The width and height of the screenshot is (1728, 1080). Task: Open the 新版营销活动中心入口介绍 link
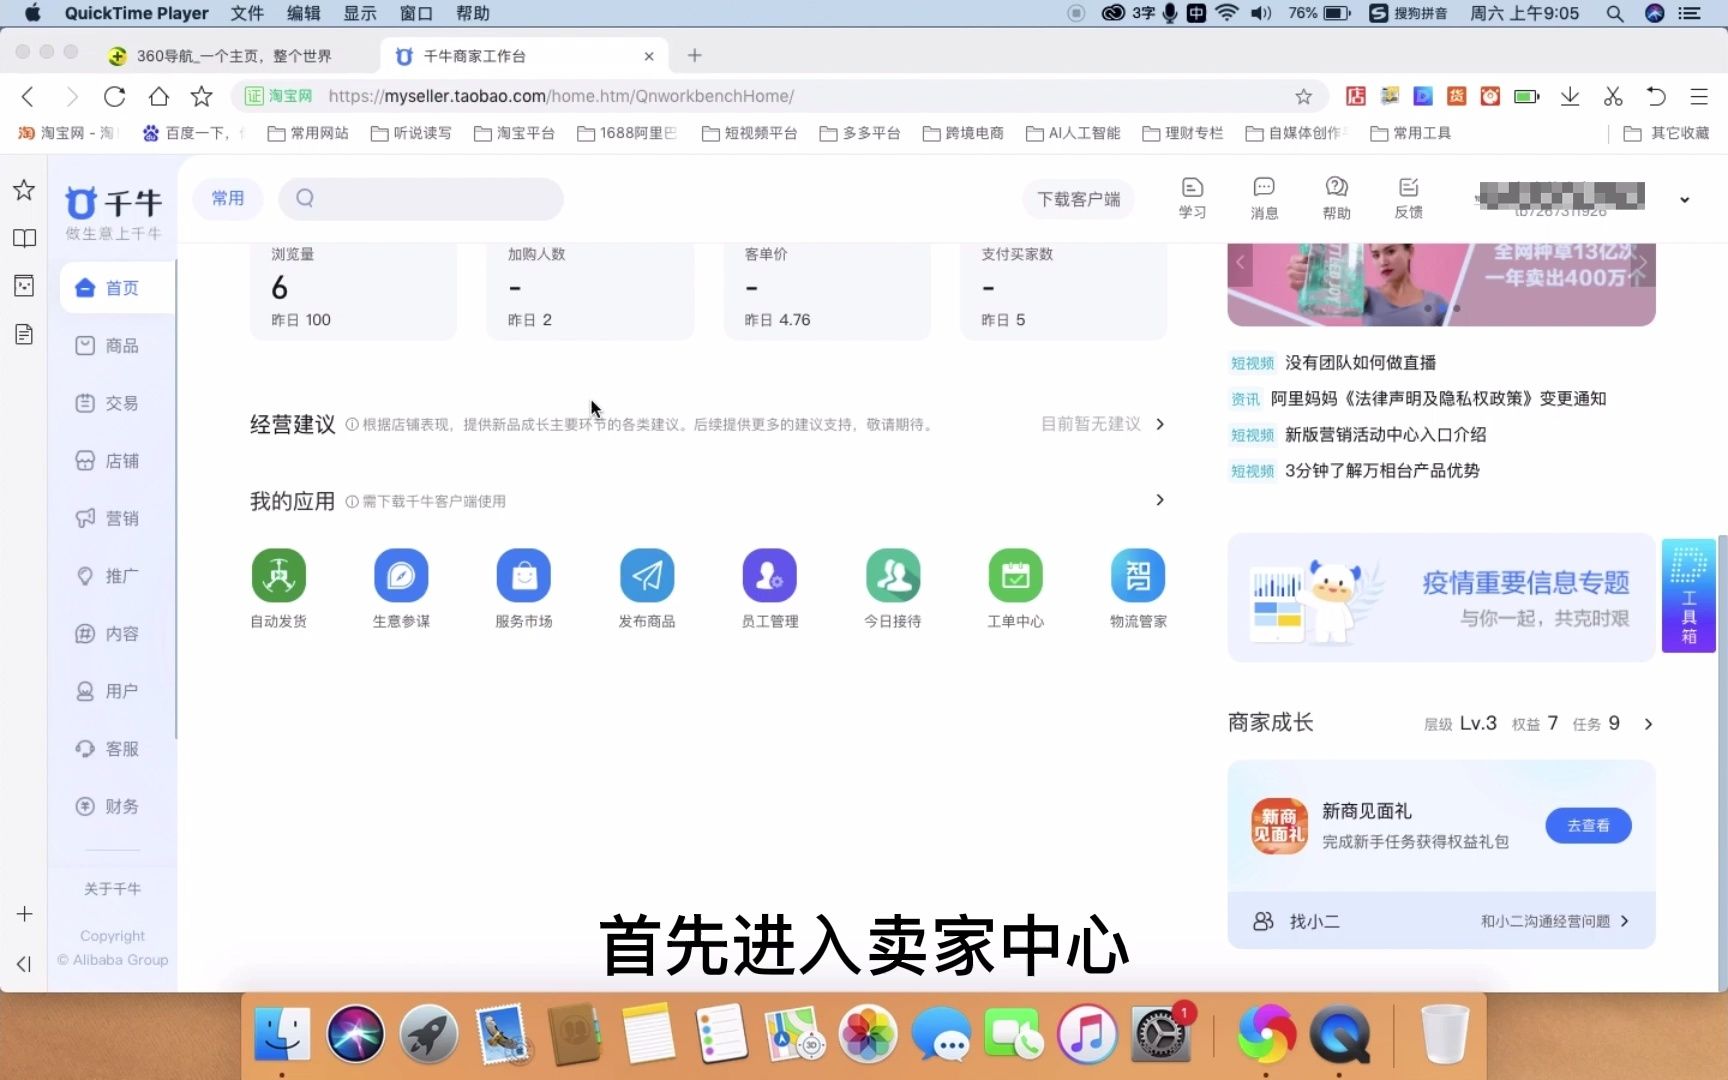point(1385,435)
